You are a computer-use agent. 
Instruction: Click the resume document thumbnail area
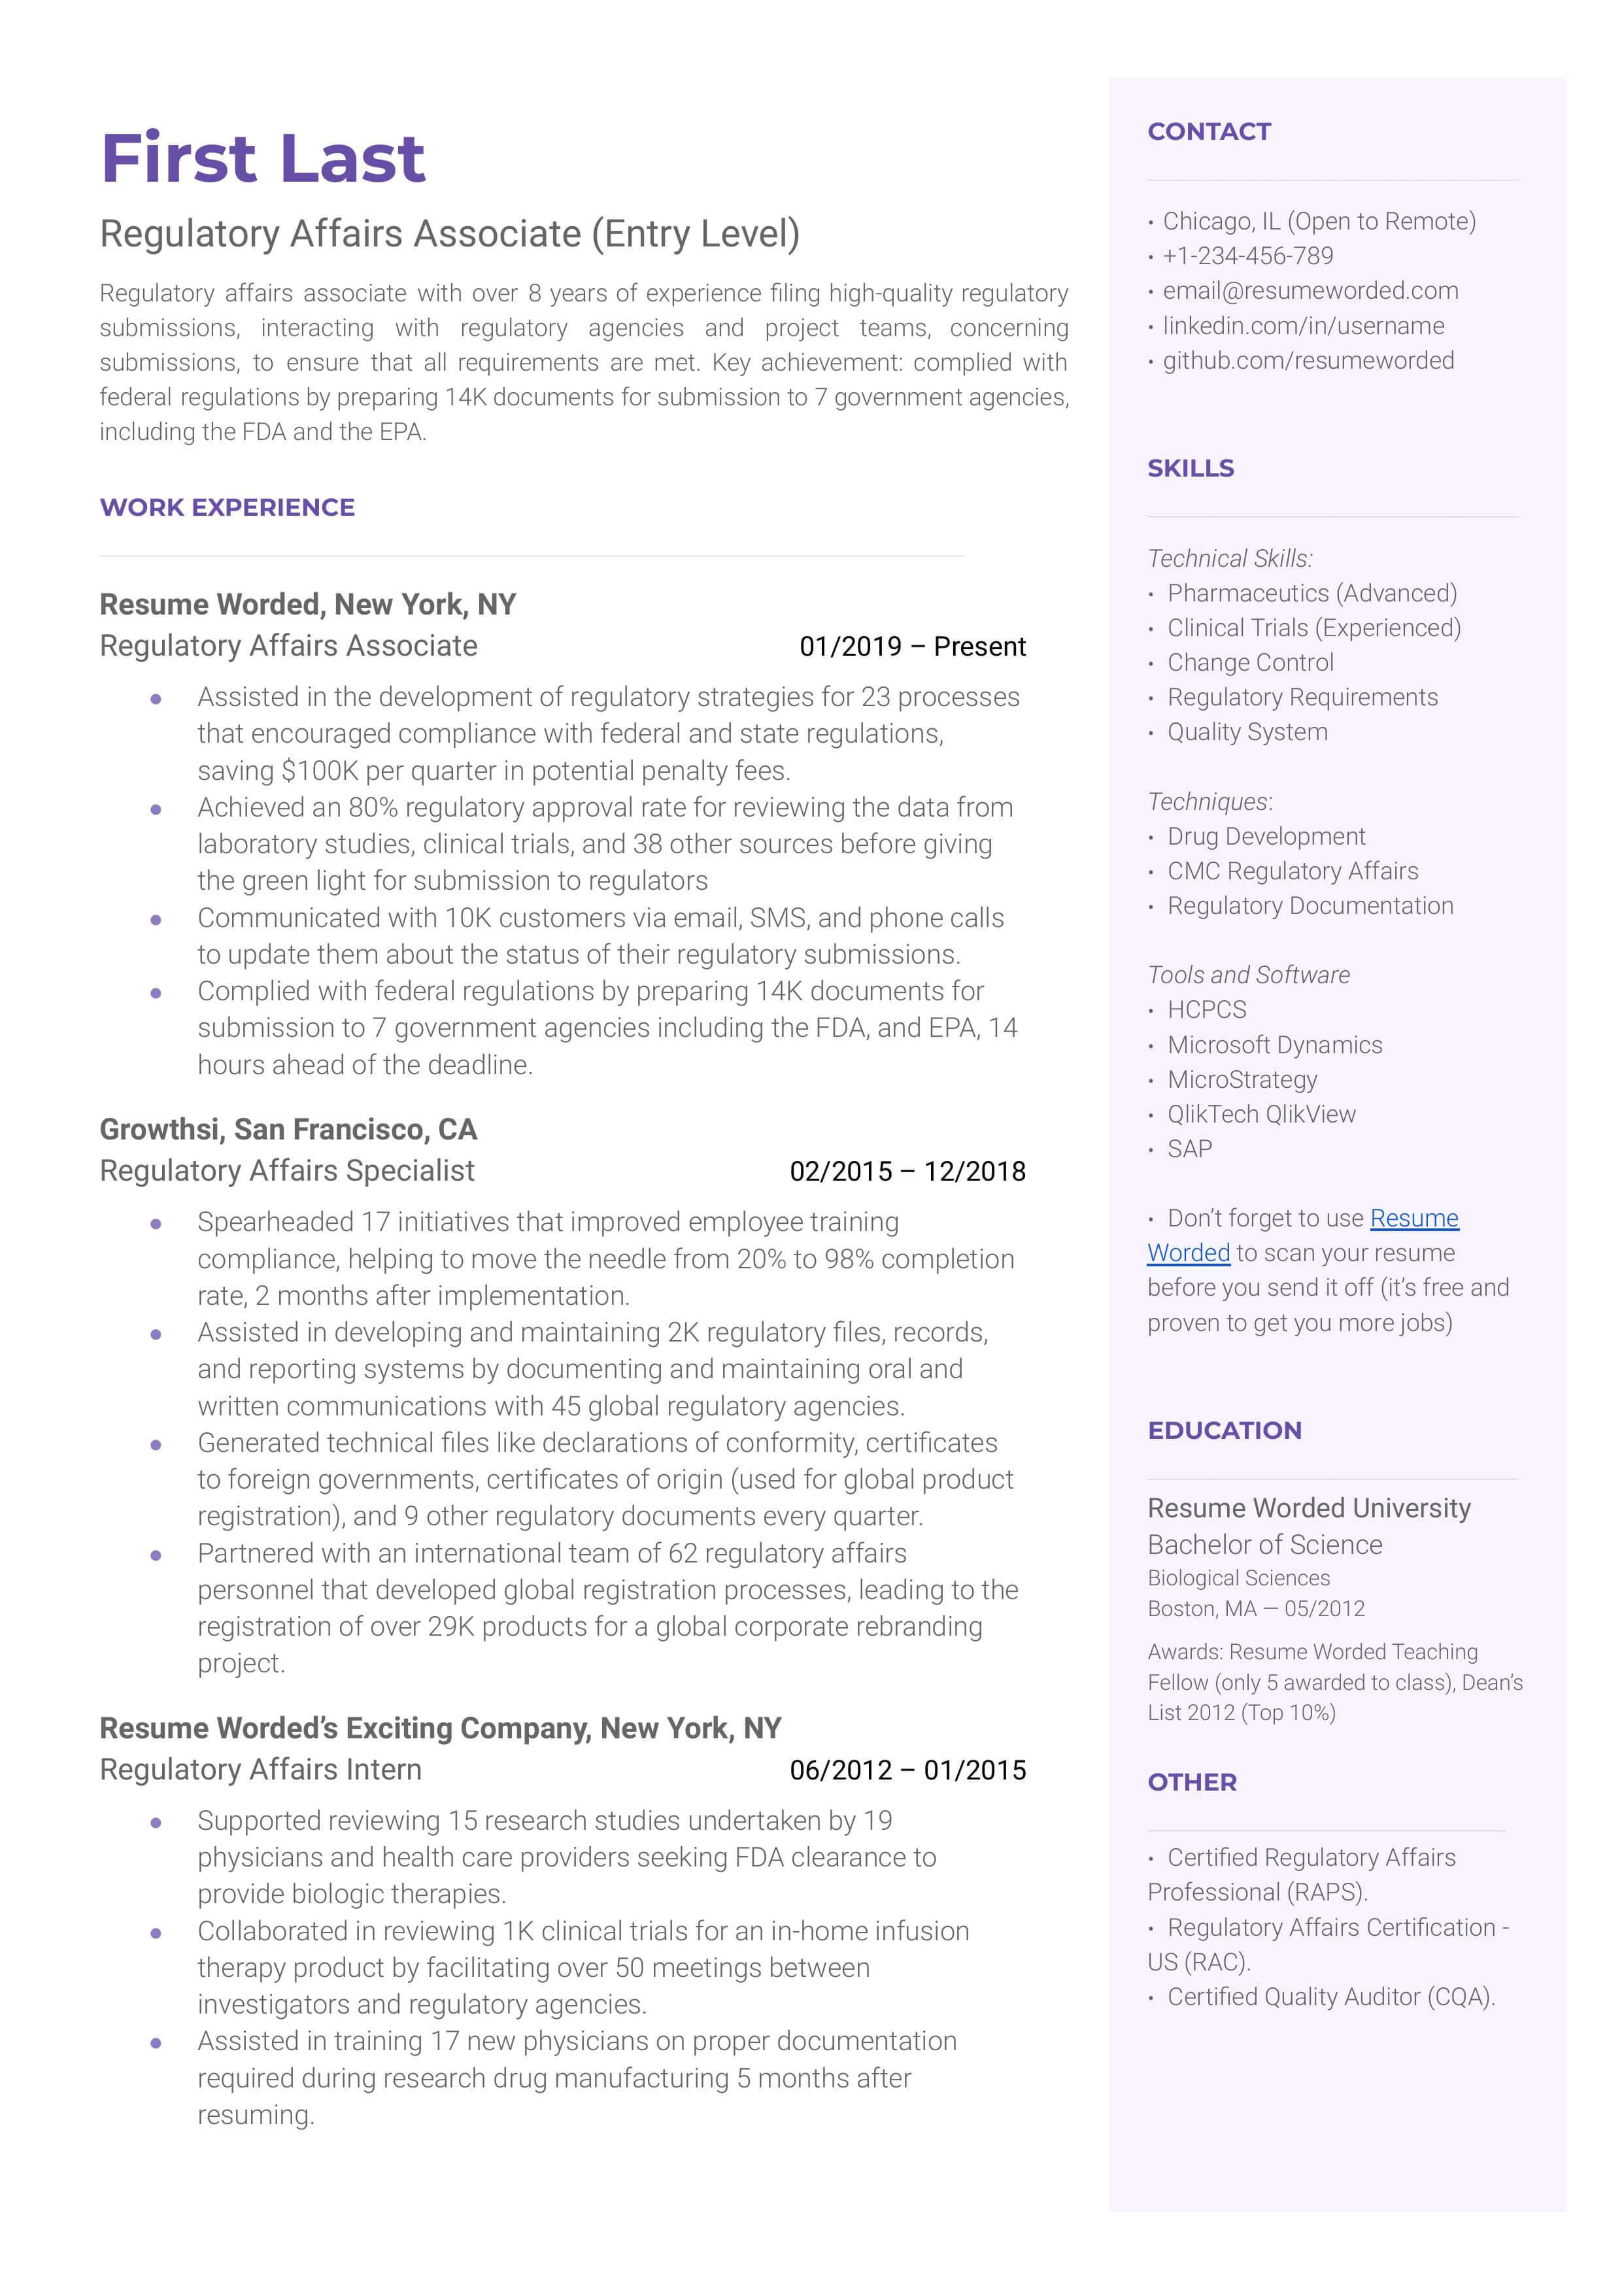click(x=812, y=1146)
